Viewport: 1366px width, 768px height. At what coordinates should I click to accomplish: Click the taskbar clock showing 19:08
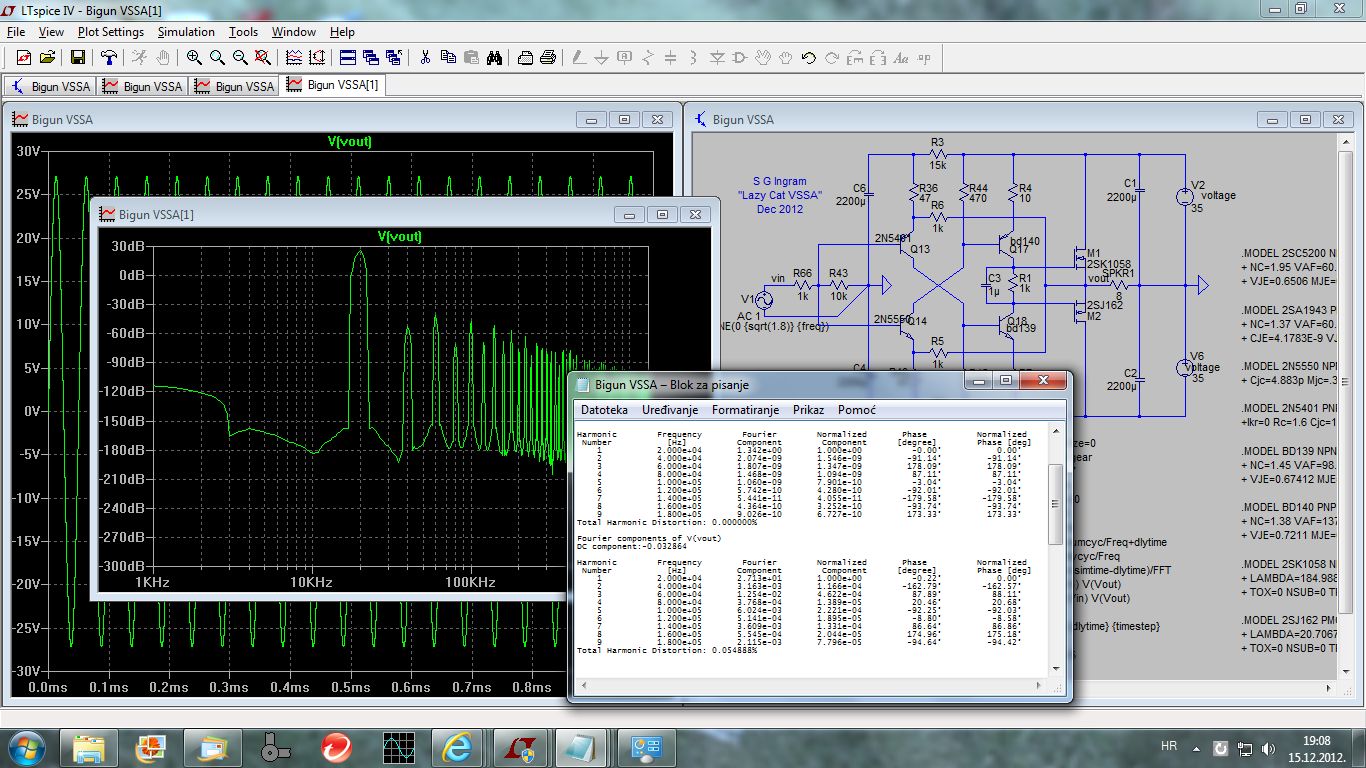[1315, 748]
